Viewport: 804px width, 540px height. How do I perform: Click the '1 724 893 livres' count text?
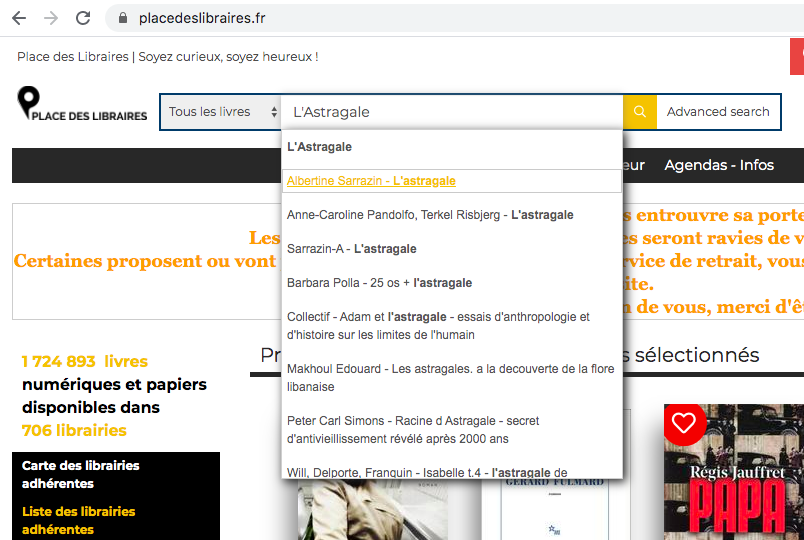click(85, 362)
